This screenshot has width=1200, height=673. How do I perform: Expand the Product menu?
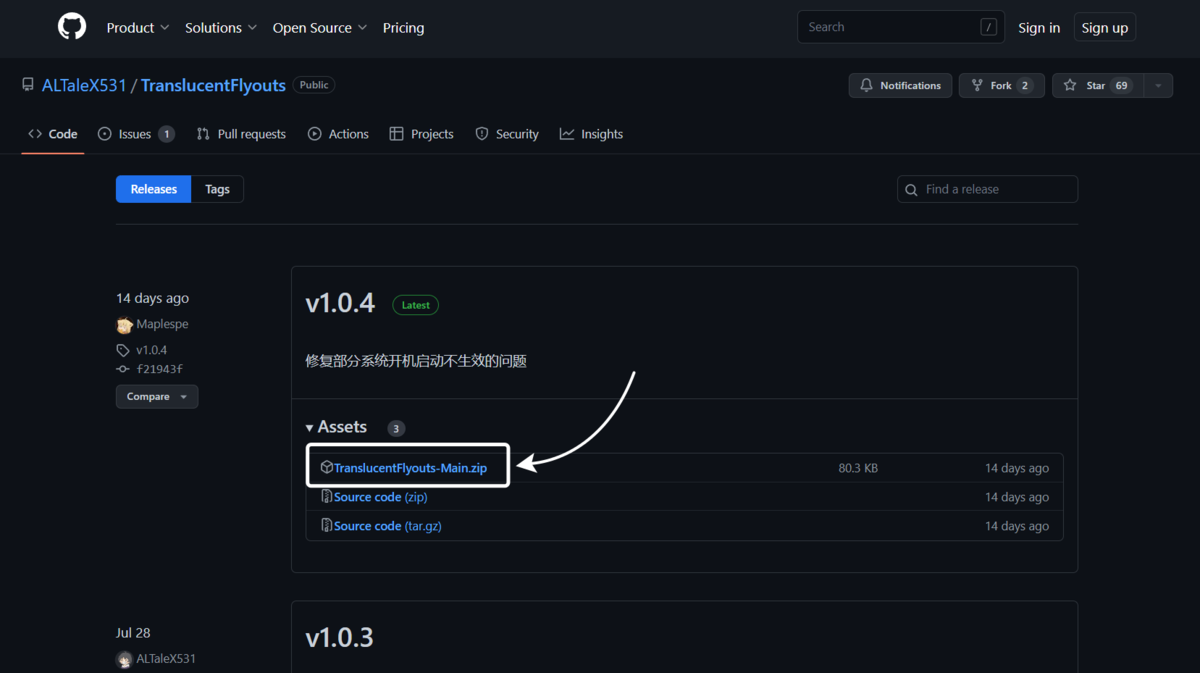(x=138, y=28)
